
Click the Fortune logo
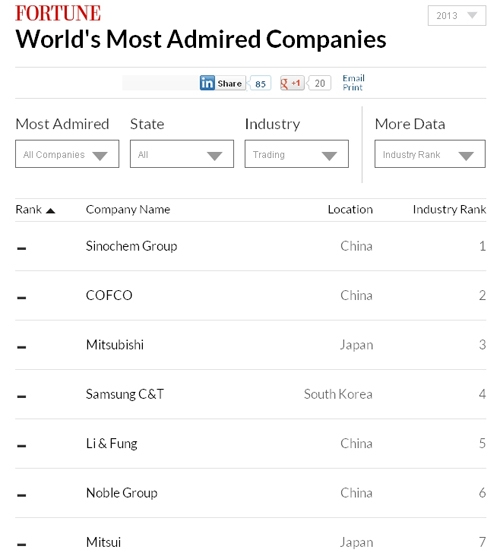(58, 13)
